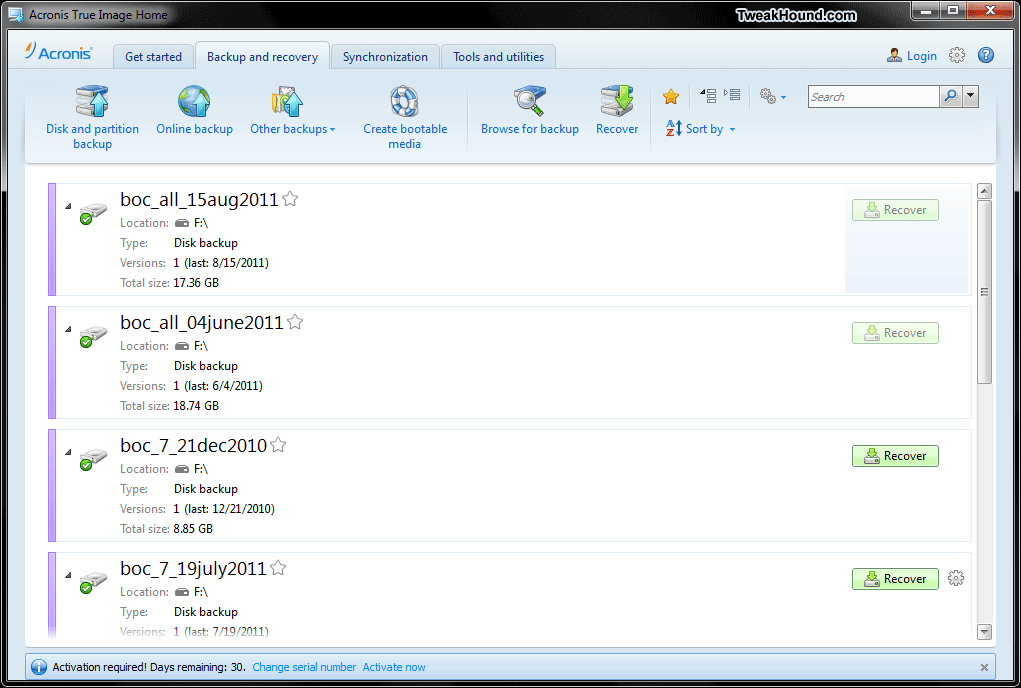Mark boc_all_04june2011 as favorite
The height and width of the screenshot is (688, 1021).
pos(295,322)
